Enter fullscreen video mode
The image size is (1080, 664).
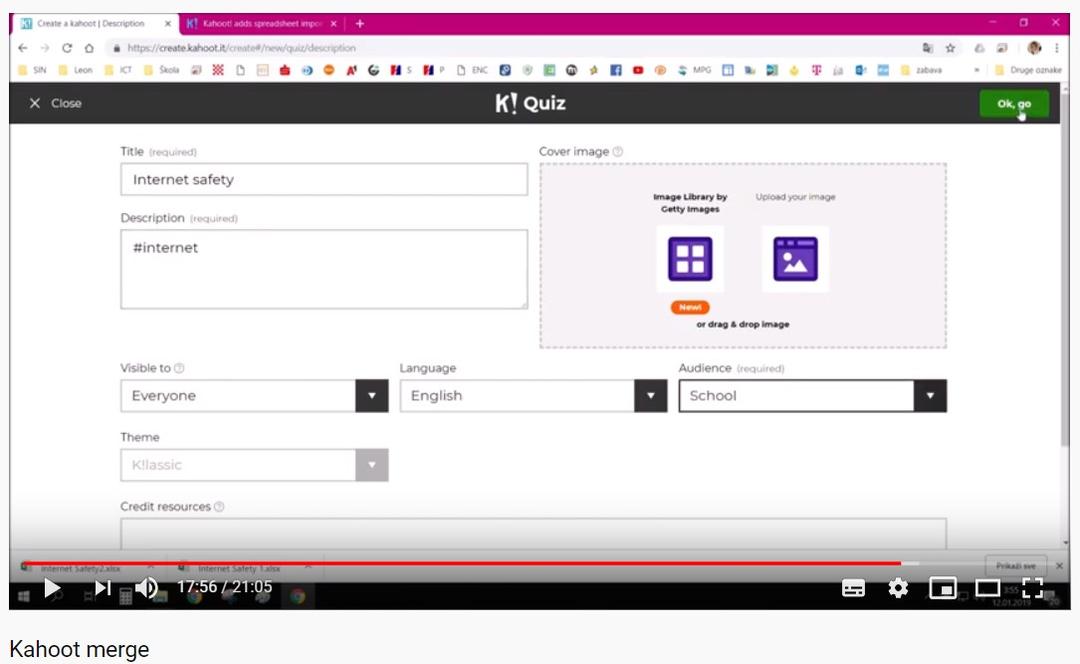(x=1033, y=589)
